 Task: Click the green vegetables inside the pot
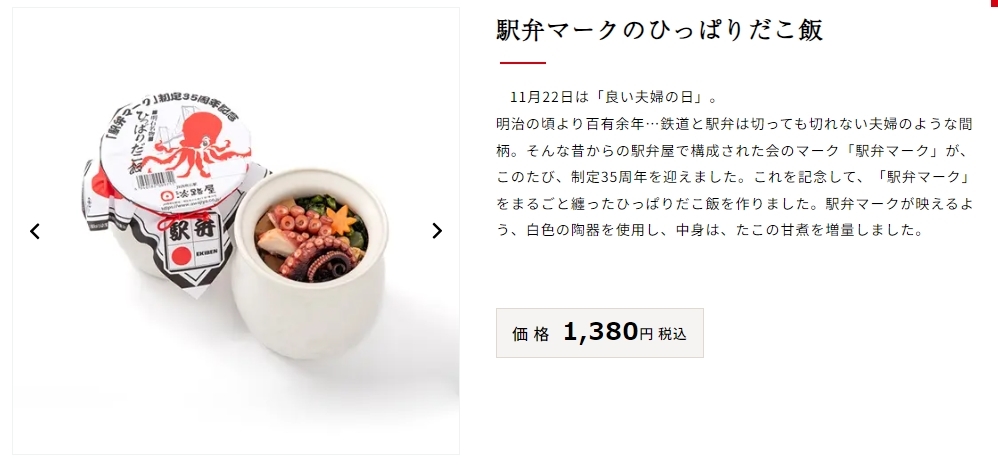pos(324,203)
